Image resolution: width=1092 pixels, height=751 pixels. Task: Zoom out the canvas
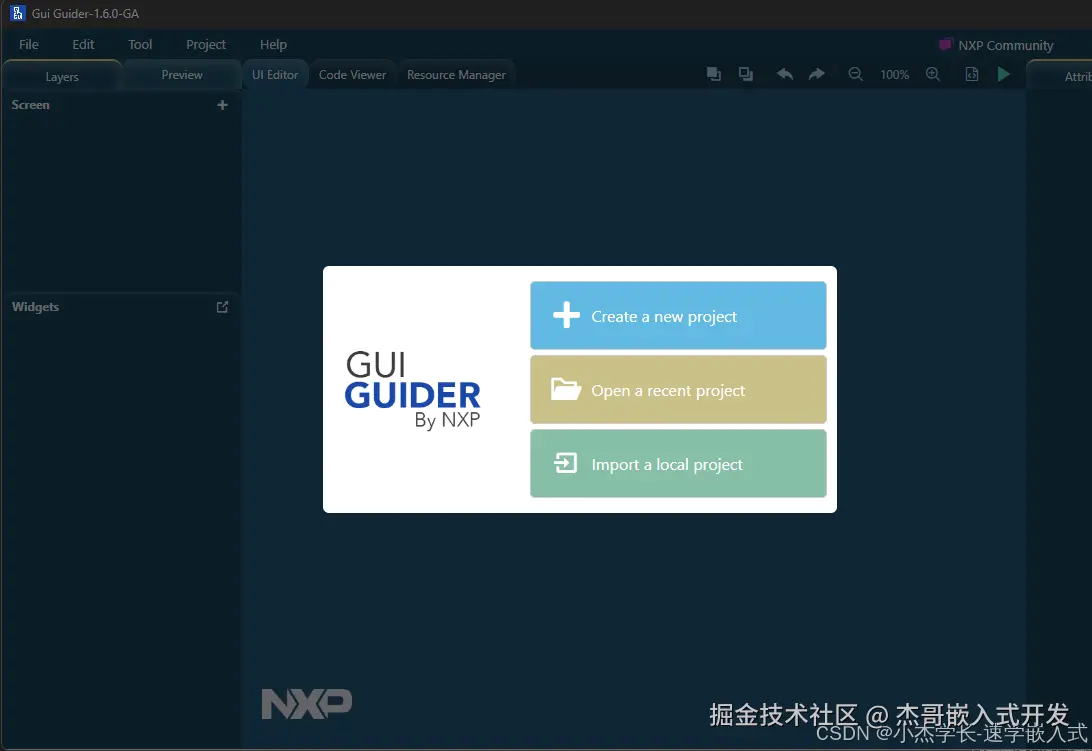pos(855,74)
